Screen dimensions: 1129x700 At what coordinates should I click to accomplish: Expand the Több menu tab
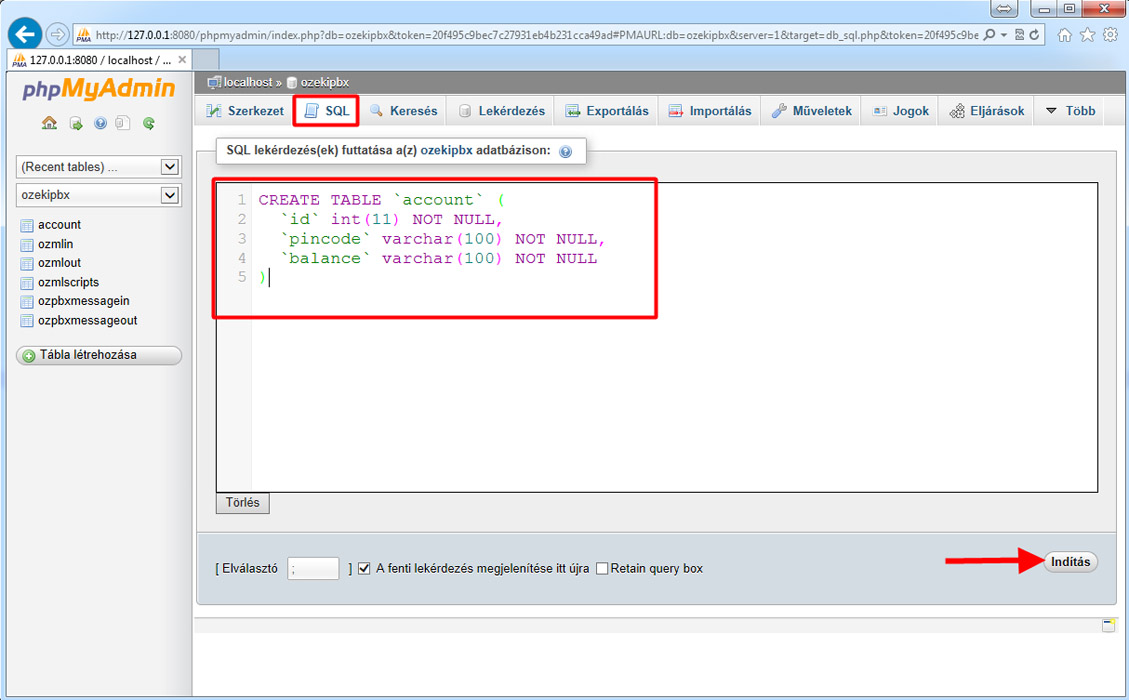point(1070,111)
